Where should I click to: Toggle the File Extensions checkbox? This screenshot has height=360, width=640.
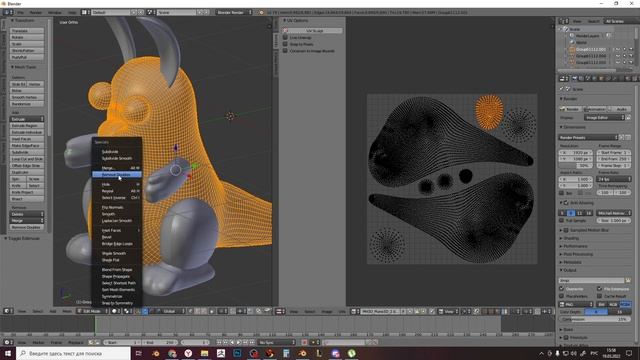click(600, 289)
